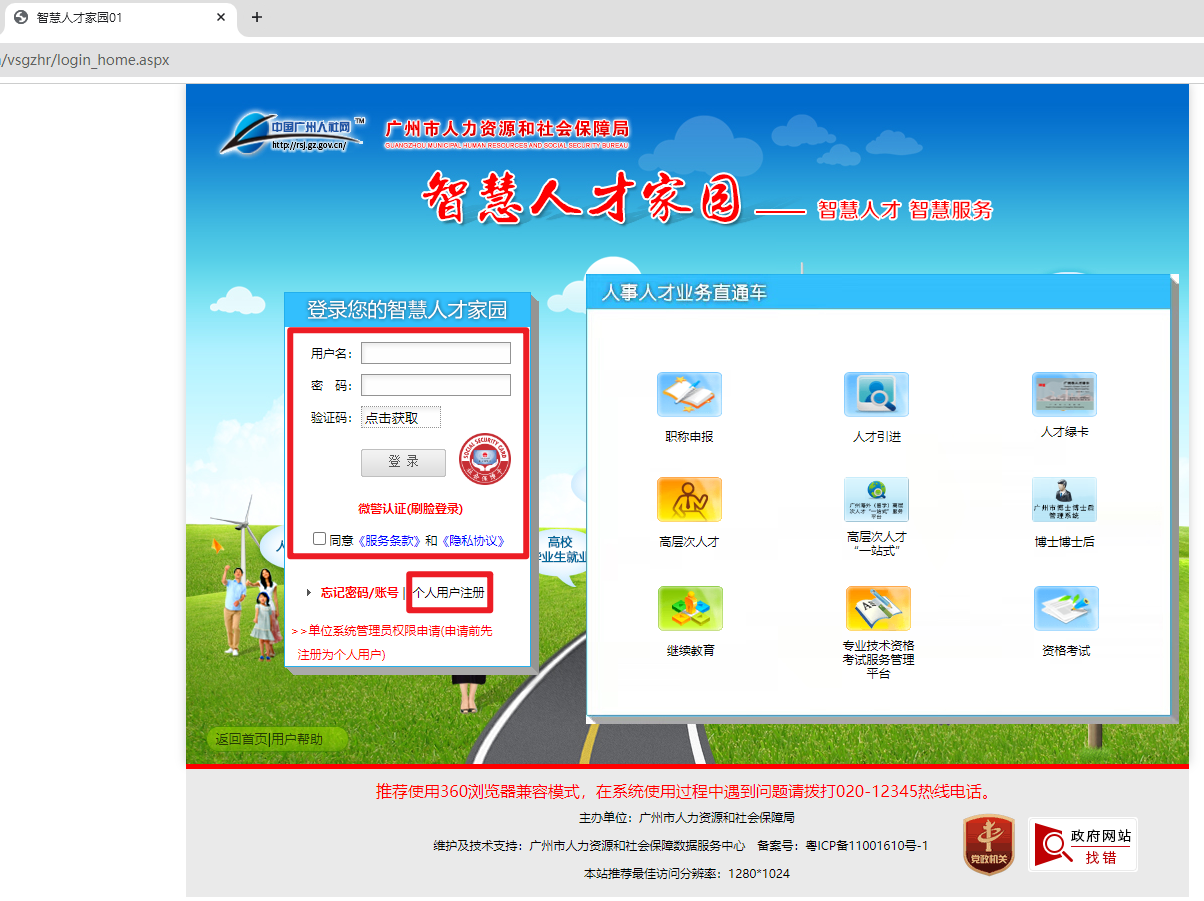Open the 继续教育 icon
Screen dimensions: 1204x901
point(690,608)
